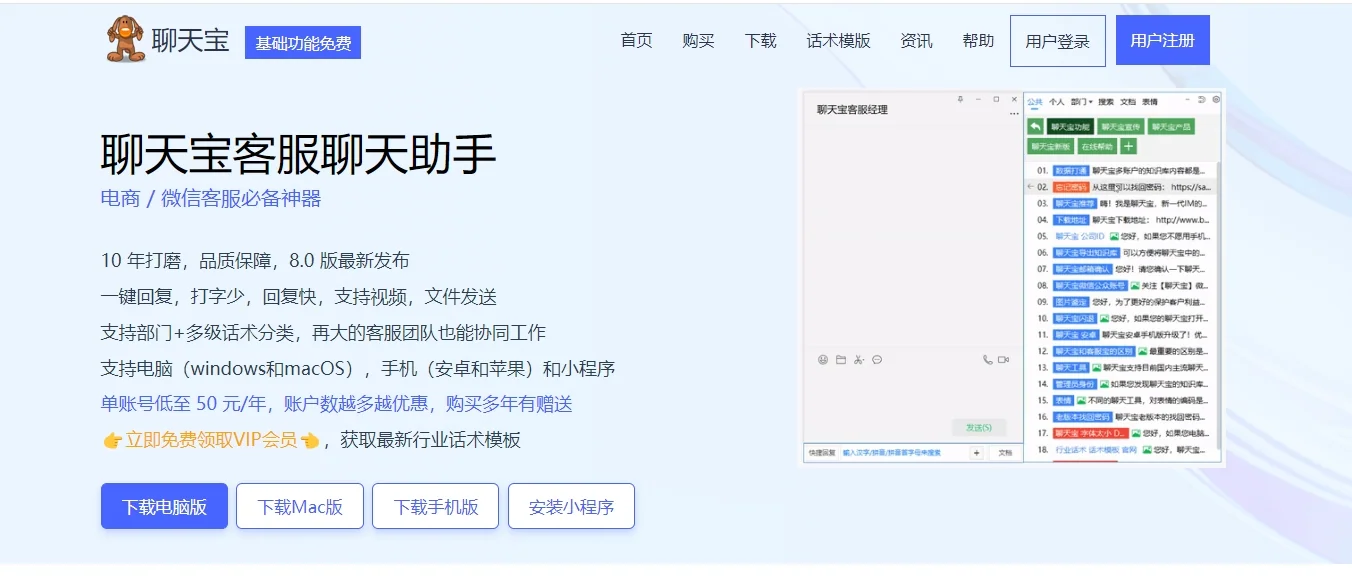This screenshot has height=579, width=1352.
Task: Click the 文档 button at chat bottom
Action: pyautogui.click(x=1005, y=453)
